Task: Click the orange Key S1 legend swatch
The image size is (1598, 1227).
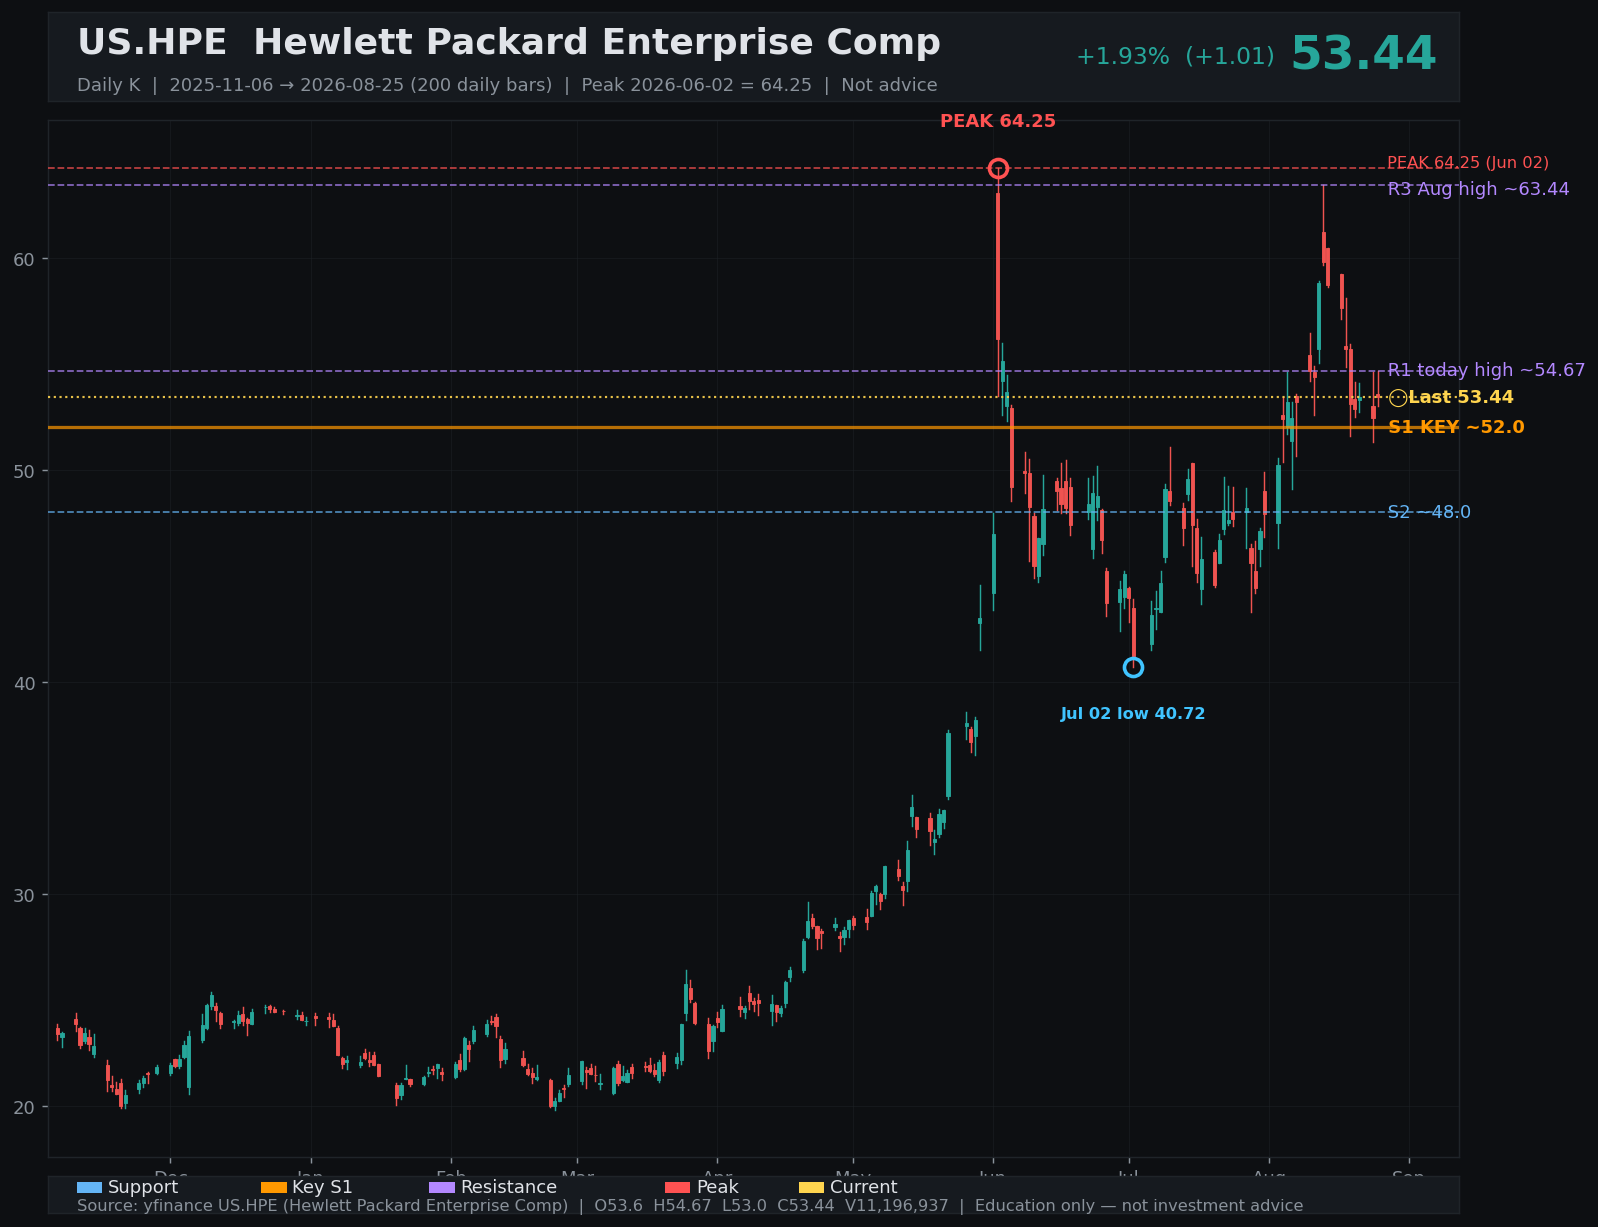Action: click(x=274, y=1188)
